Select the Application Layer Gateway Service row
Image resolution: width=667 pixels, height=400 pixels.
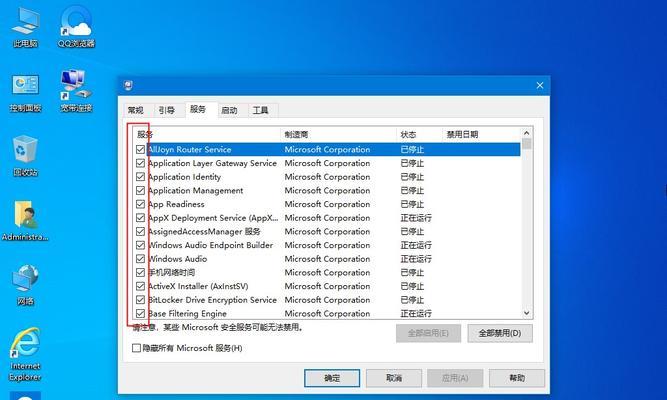212,163
